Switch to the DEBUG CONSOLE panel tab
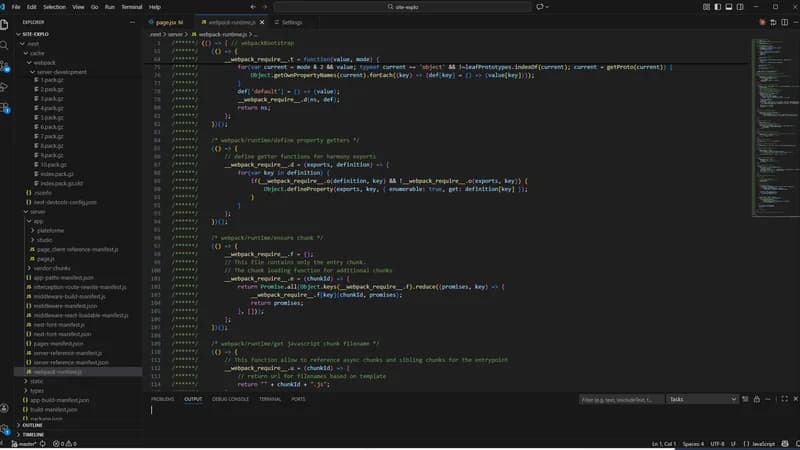Image resolution: width=800 pixels, height=450 pixels. (230, 399)
